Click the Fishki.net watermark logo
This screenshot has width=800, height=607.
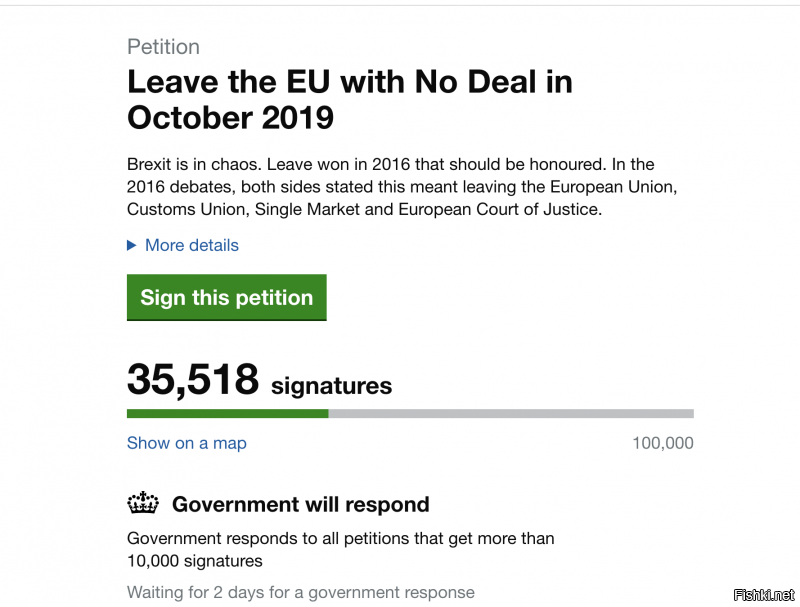[764, 595]
